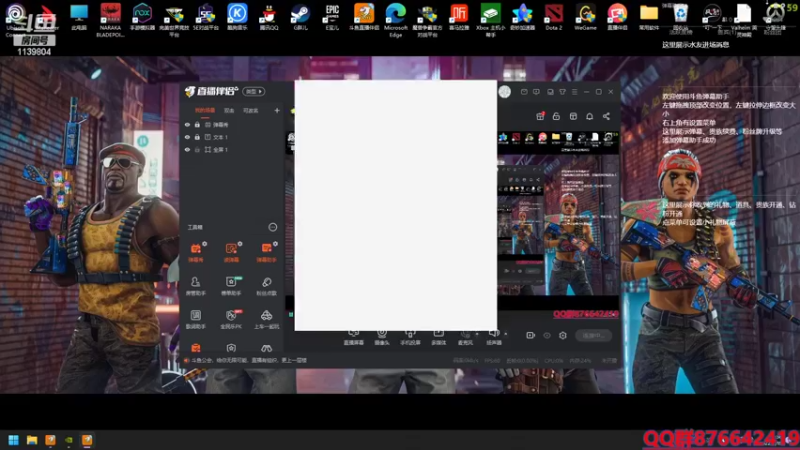The height and width of the screenshot is (450, 800).
Task: Collapse the 工具箱 toolbox section
Action: click(x=273, y=227)
